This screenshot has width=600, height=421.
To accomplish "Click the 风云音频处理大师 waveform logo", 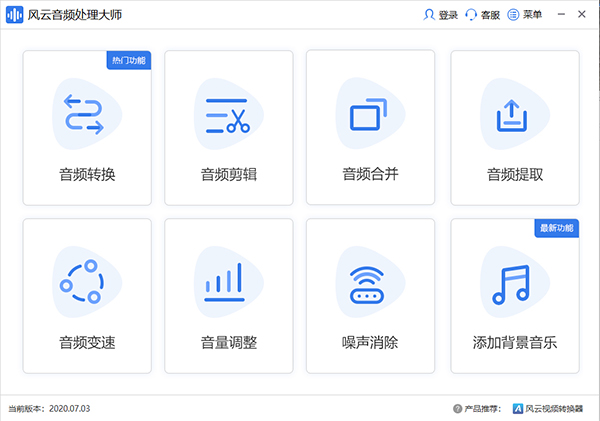I will click(15, 16).
